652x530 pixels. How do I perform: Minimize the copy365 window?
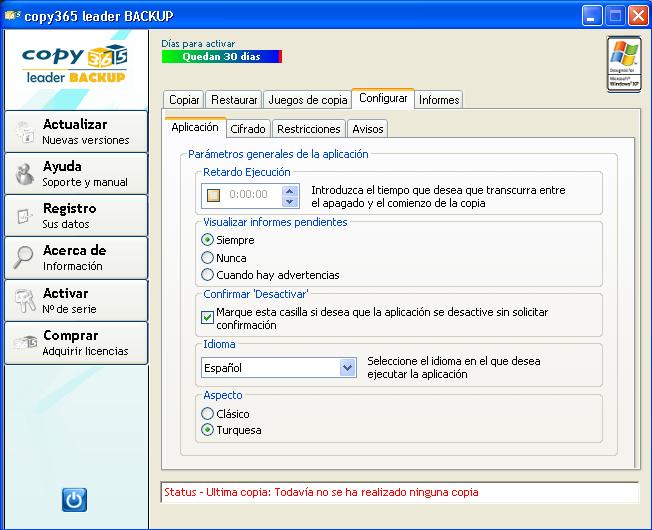pos(591,16)
